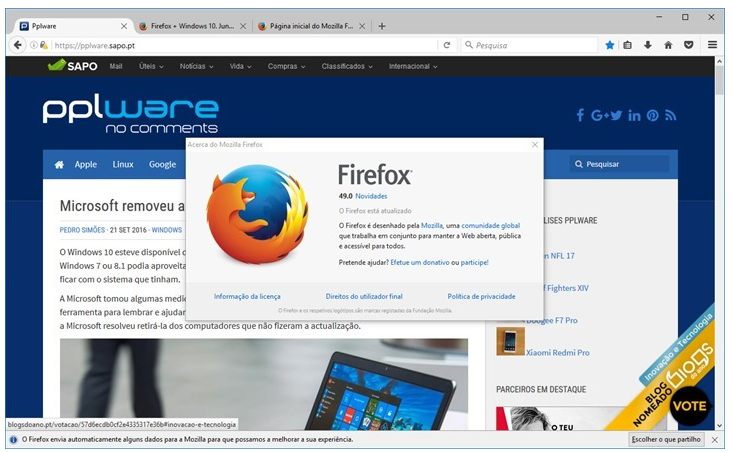Open the comunidade global link
Viewport: 733px width, 452px height.
coord(490,226)
